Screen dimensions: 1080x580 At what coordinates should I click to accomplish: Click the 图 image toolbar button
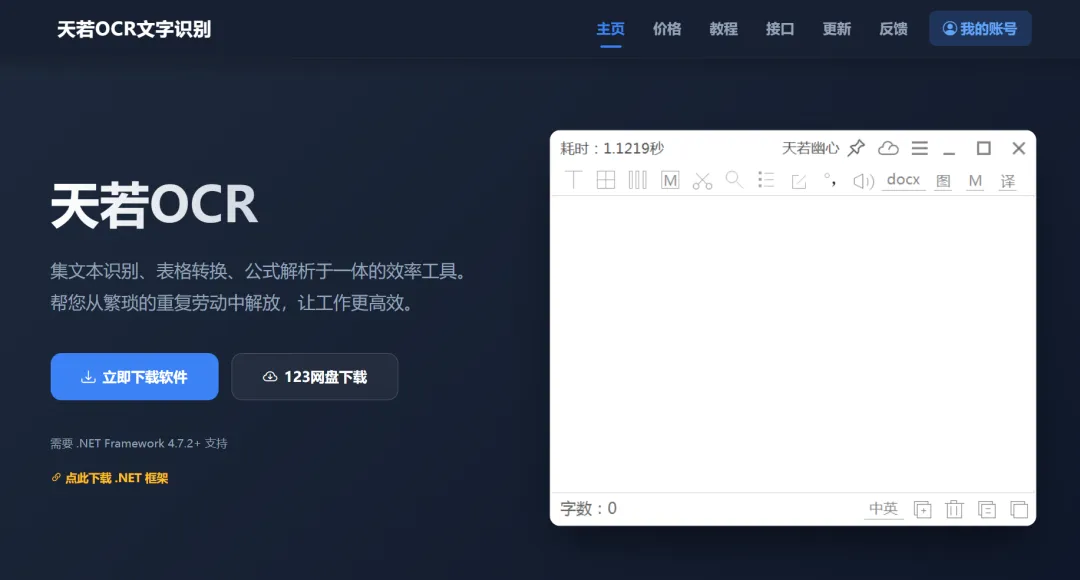[x=943, y=181]
